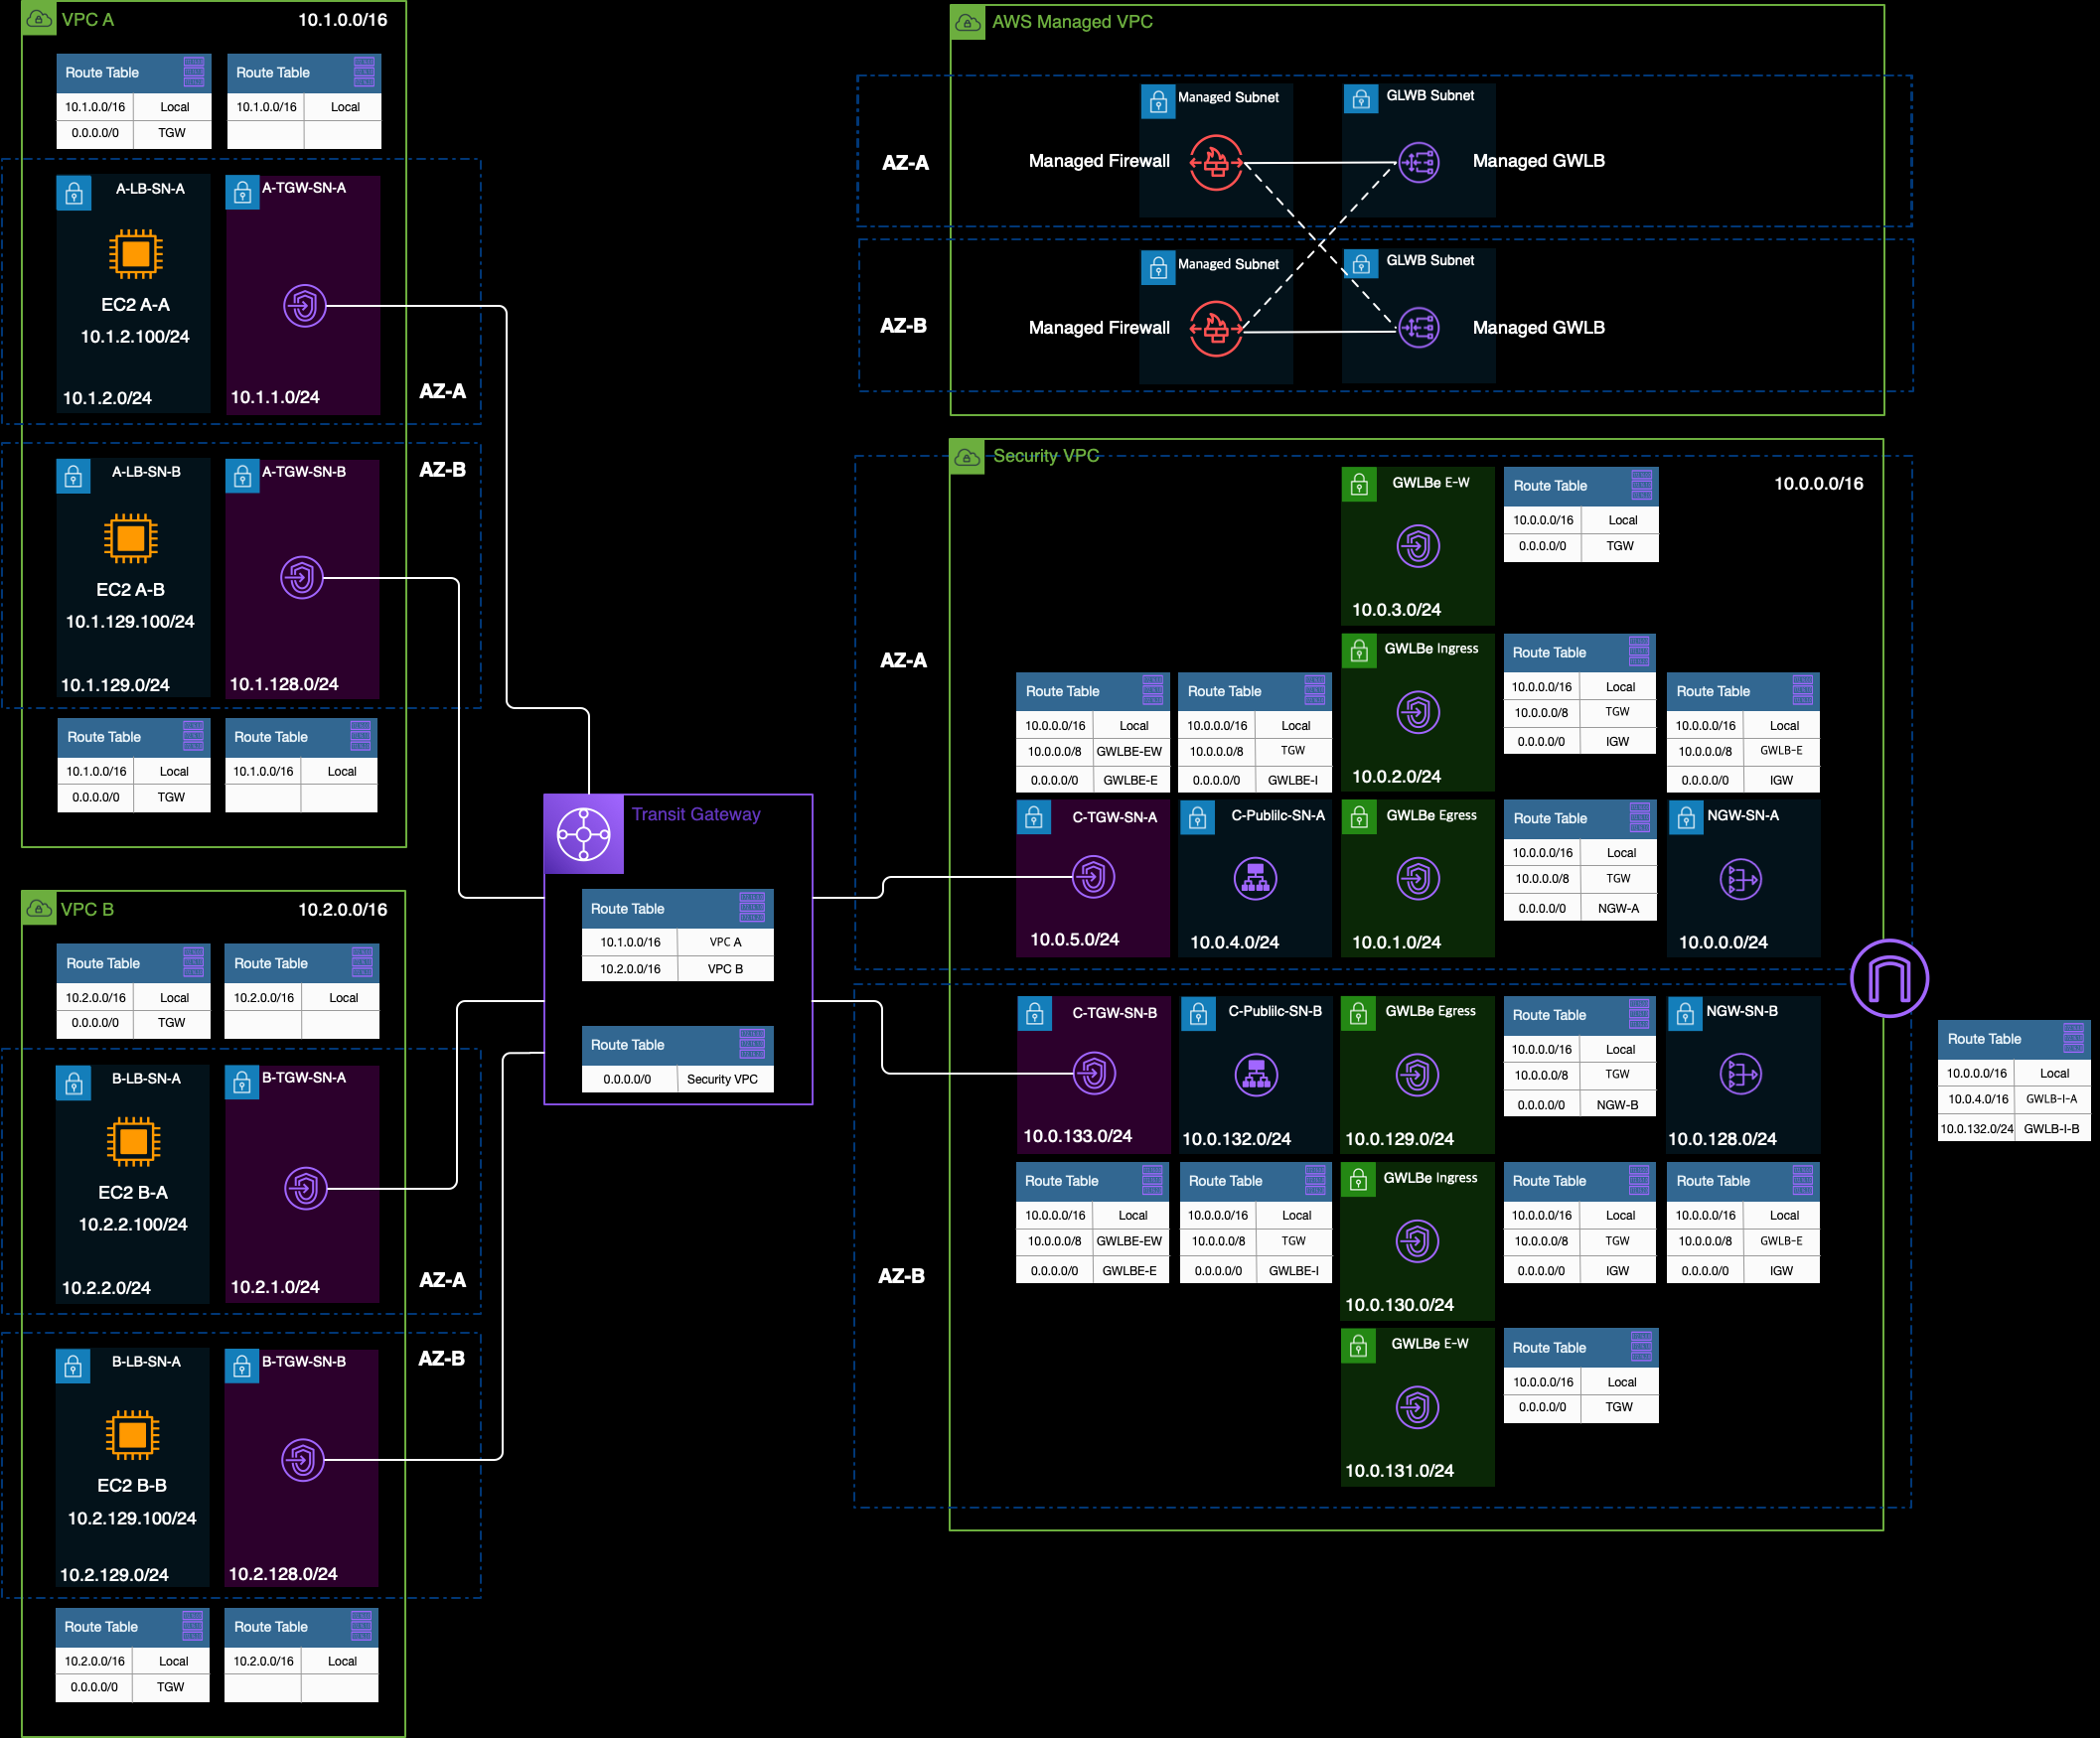2100x1738 pixels.
Task: Select the AZ-A Managed Firewall red icon
Action: click(x=1215, y=162)
